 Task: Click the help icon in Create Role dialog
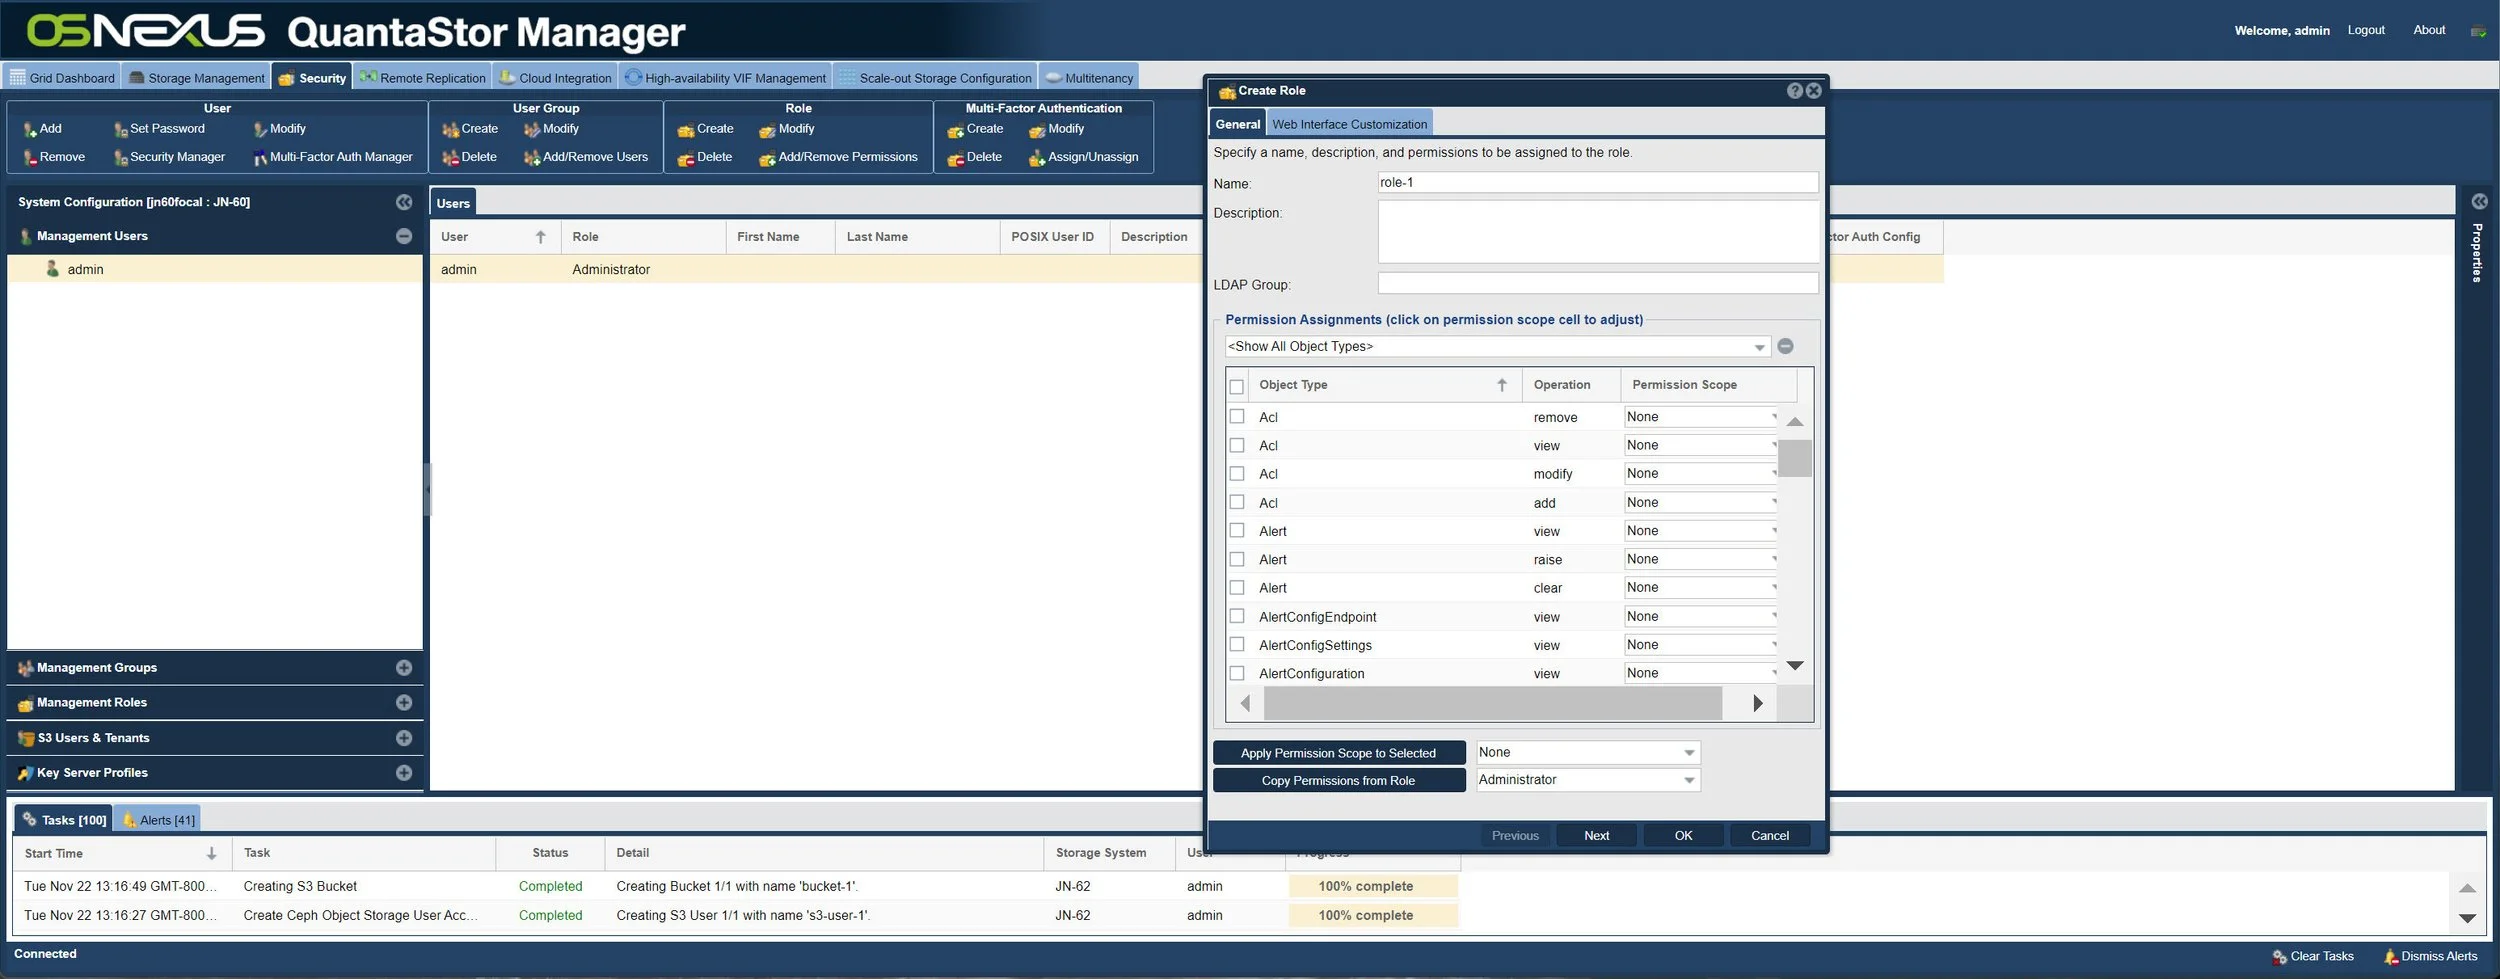pos(1794,91)
